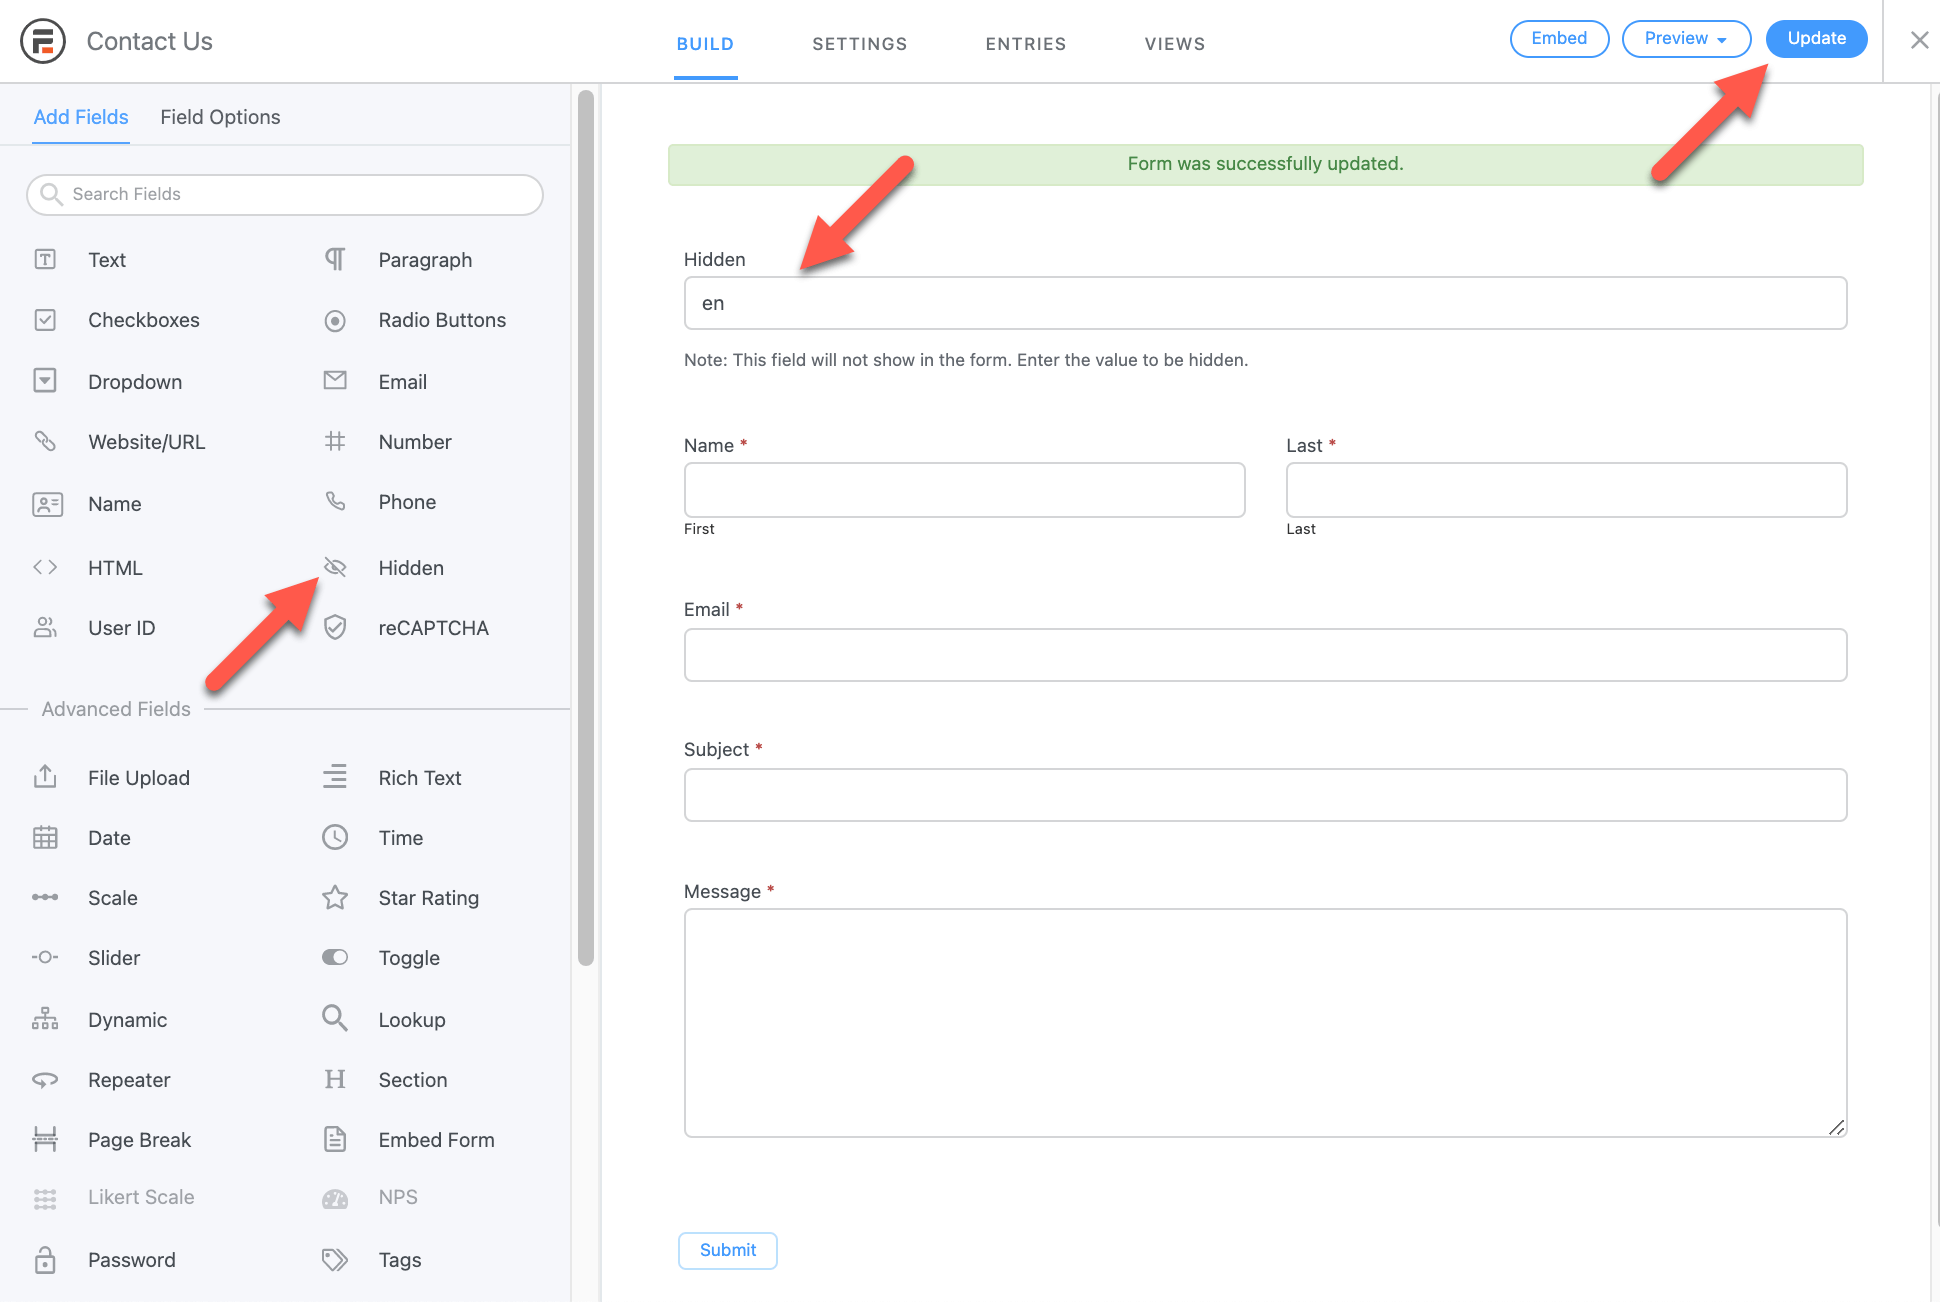The image size is (1940, 1302).
Task: Click the Hidden field value input
Action: pos(1265,303)
